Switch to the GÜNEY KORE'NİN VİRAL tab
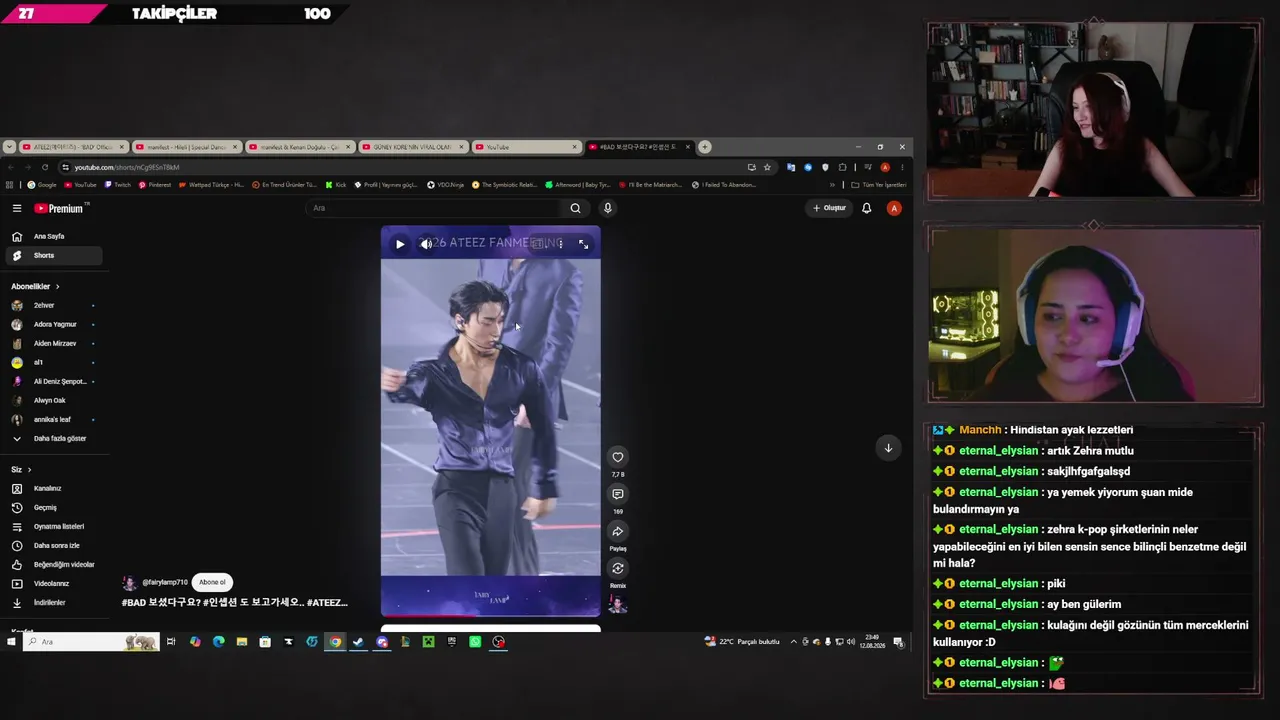Viewport: 1280px width, 720px height. pos(412,147)
